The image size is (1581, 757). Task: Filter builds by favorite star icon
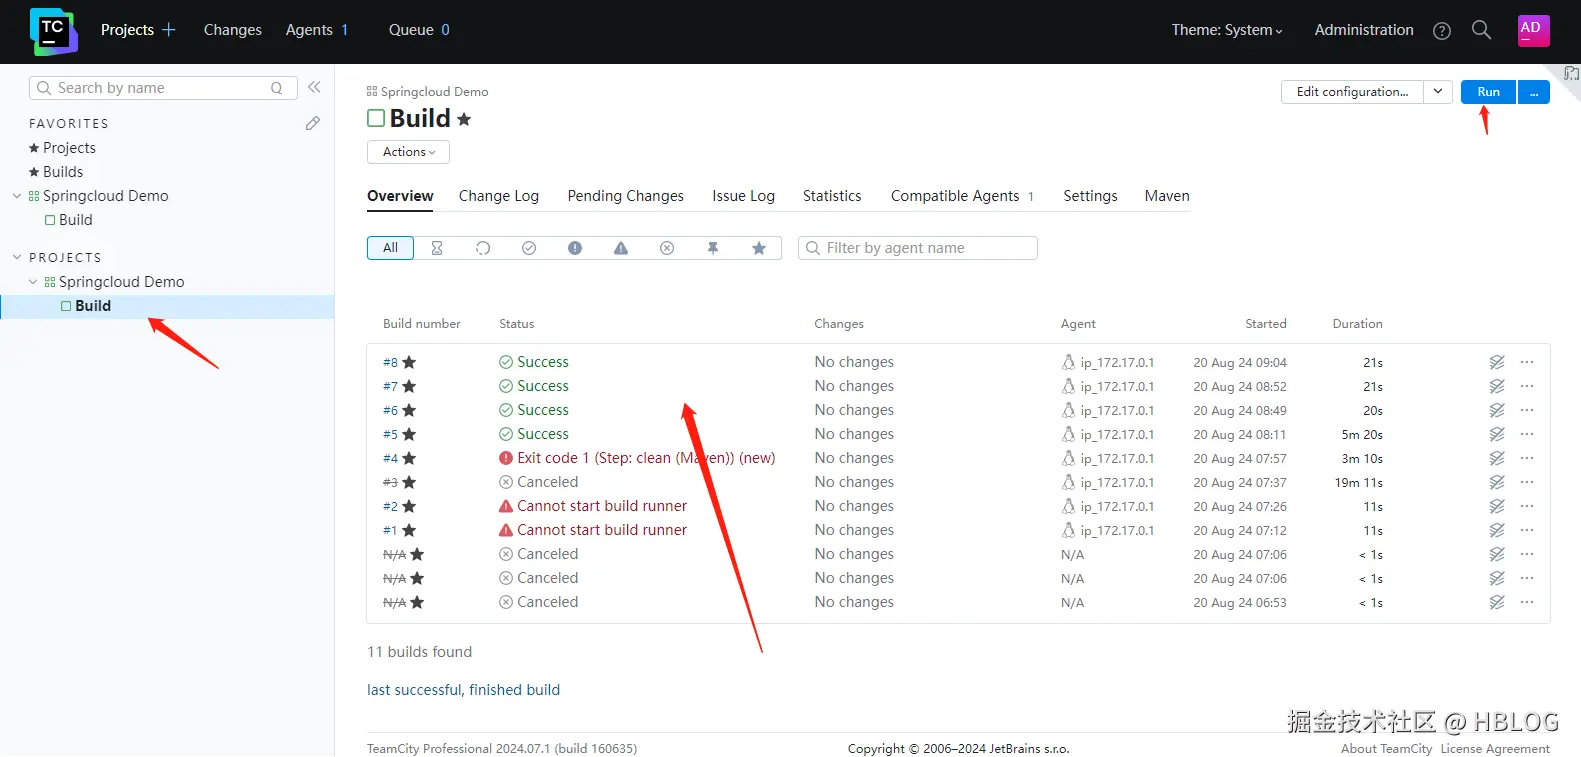pos(759,248)
